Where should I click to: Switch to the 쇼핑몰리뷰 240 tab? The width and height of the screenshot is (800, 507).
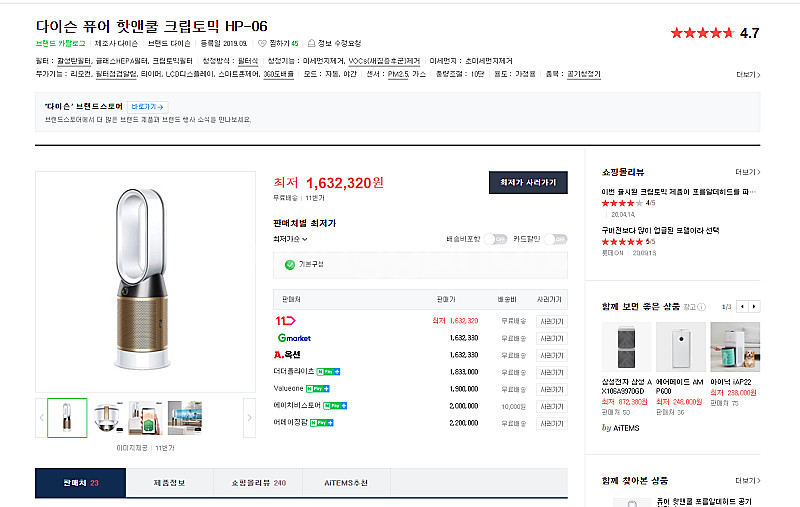click(258, 483)
